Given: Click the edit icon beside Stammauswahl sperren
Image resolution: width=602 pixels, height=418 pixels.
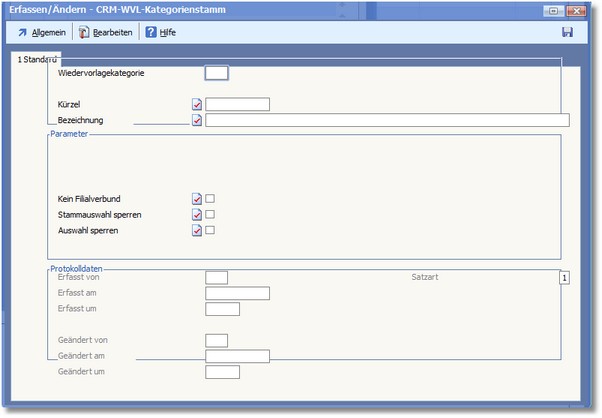Looking at the screenshot, I should click(197, 215).
